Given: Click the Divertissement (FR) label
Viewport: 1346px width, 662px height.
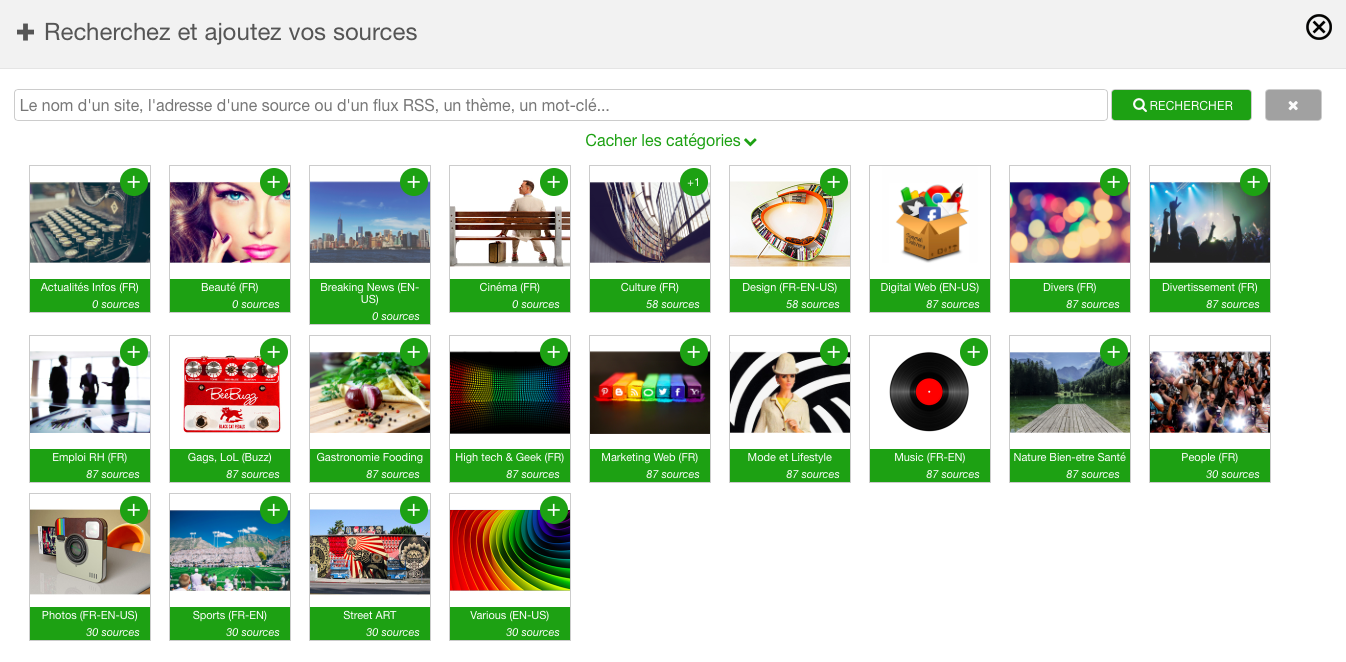Looking at the screenshot, I should (x=1210, y=288).
